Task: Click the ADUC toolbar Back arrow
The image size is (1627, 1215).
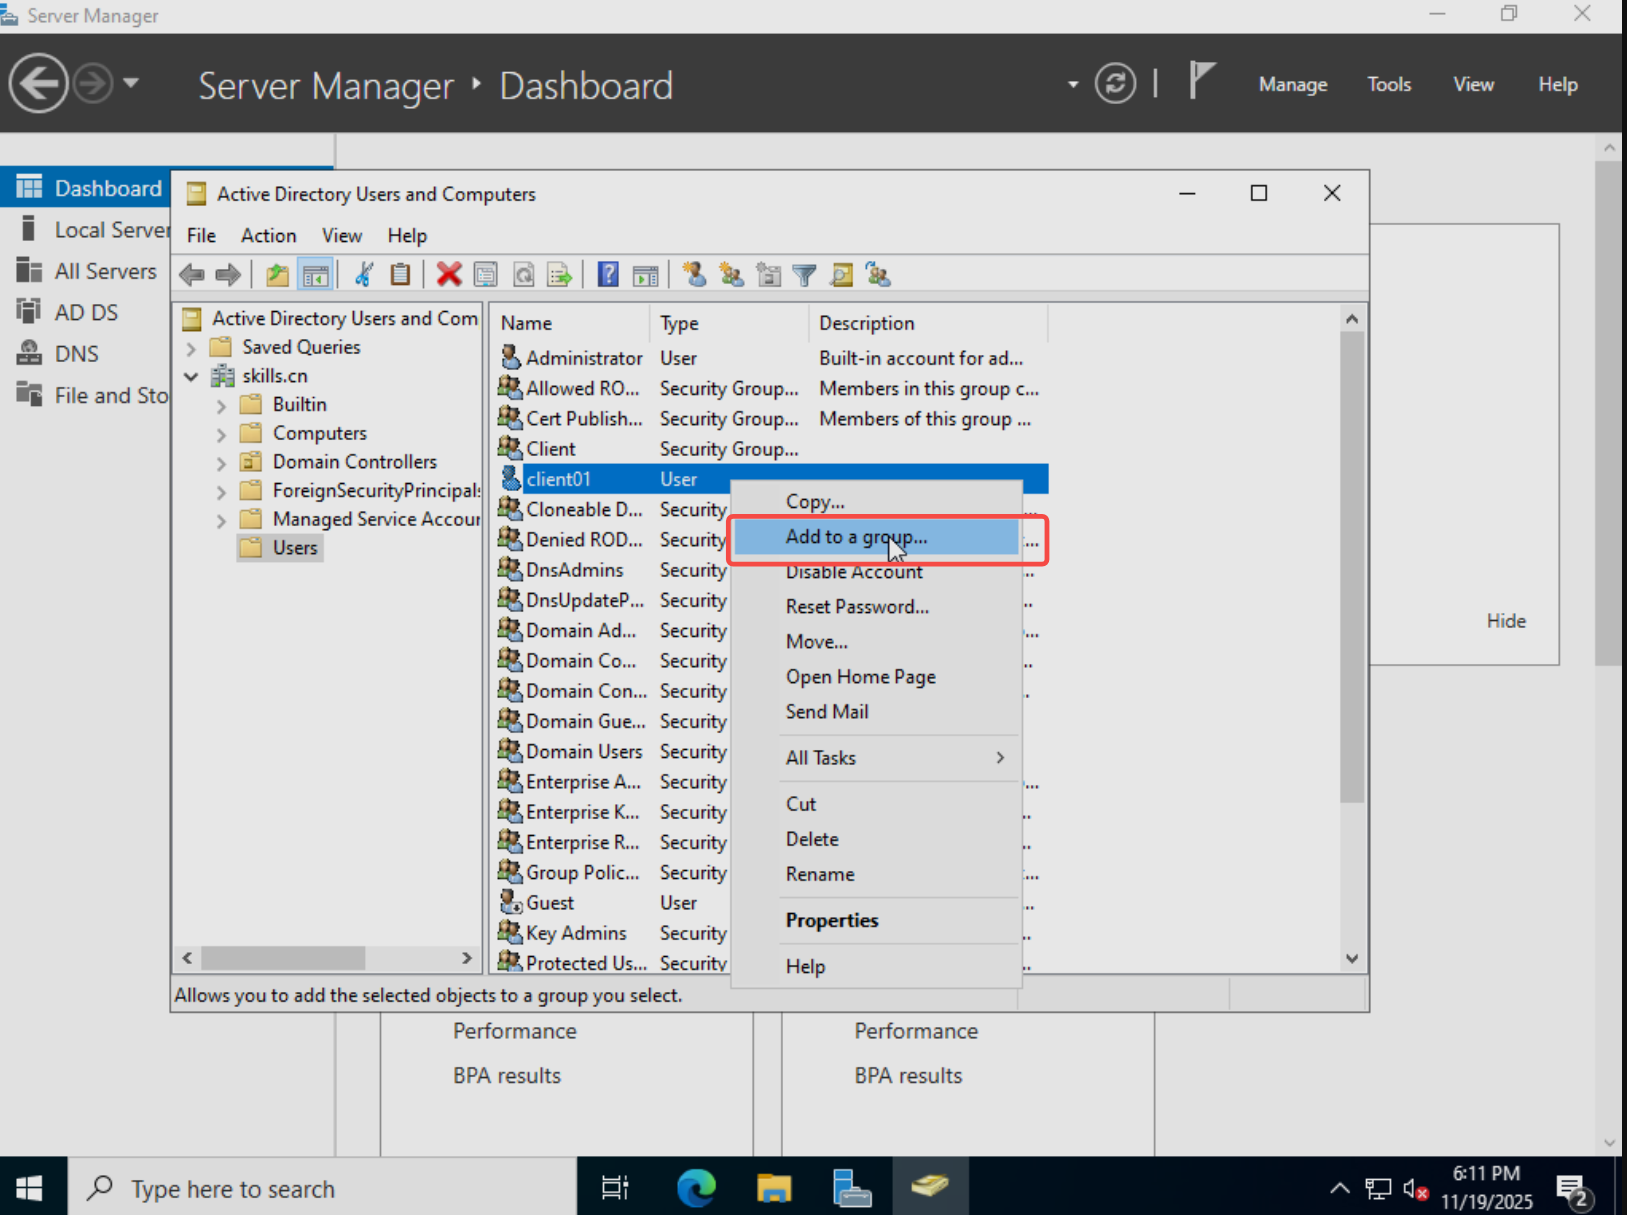Action: click(192, 274)
